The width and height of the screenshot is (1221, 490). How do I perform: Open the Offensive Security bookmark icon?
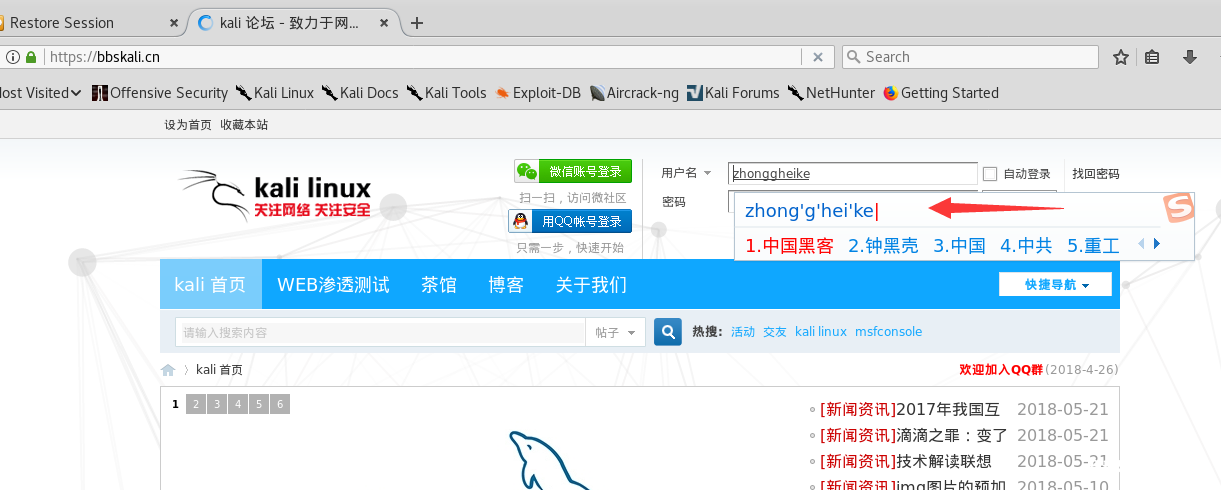[99, 93]
